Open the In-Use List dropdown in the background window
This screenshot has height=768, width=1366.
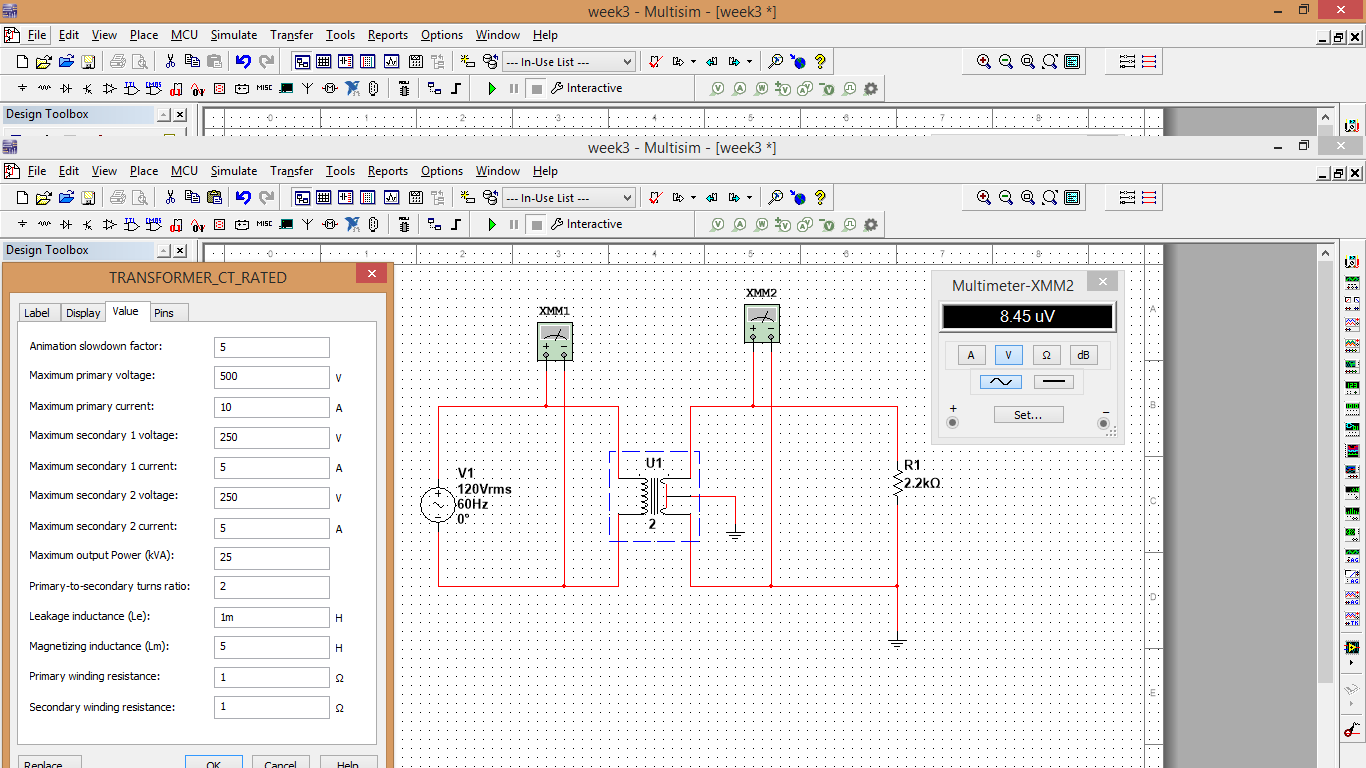[568, 62]
